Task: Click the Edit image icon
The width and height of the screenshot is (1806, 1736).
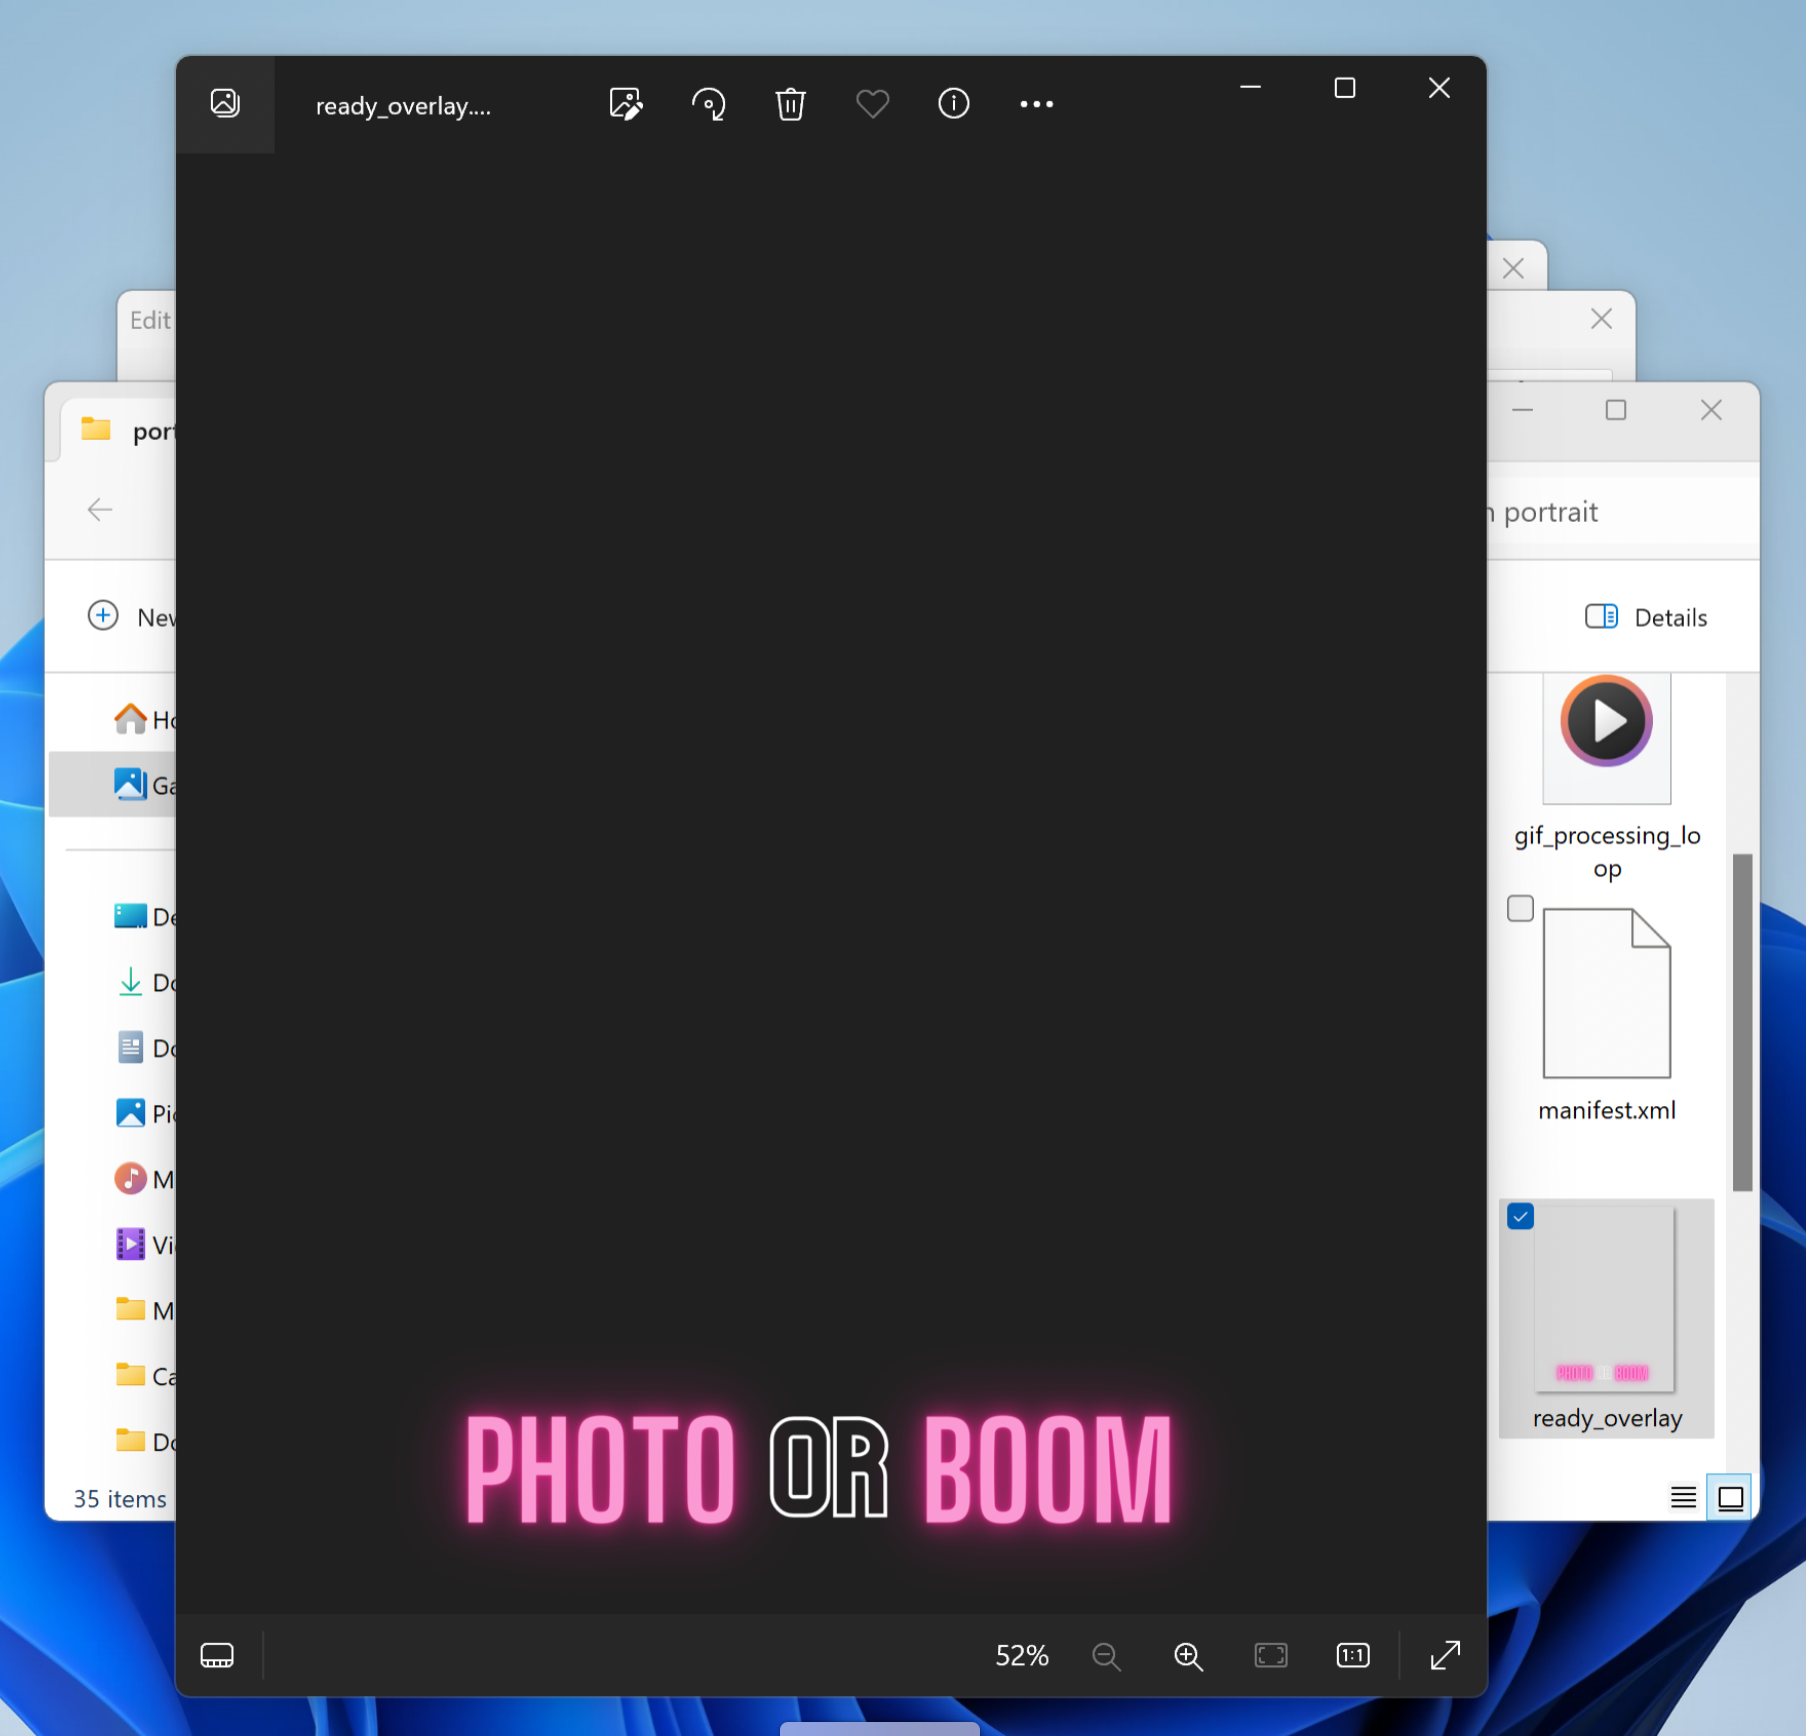Action: tap(626, 104)
